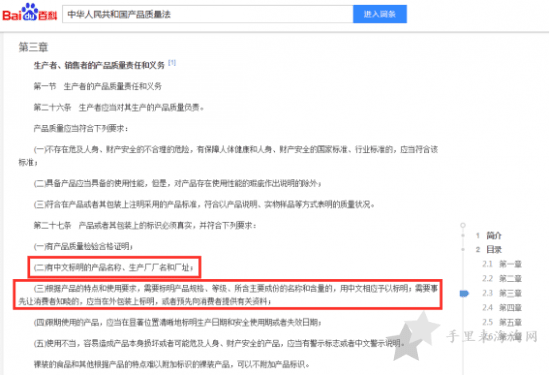550x375 pixels.
Task: Select the bold 生产者、销售者的产品质量责任和义务 title
Action: tap(99, 65)
